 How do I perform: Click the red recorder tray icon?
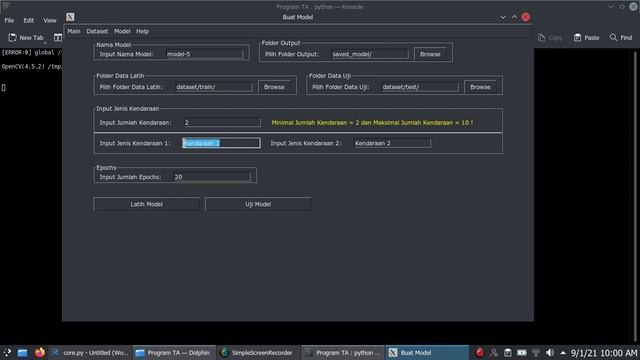(x=480, y=352)
